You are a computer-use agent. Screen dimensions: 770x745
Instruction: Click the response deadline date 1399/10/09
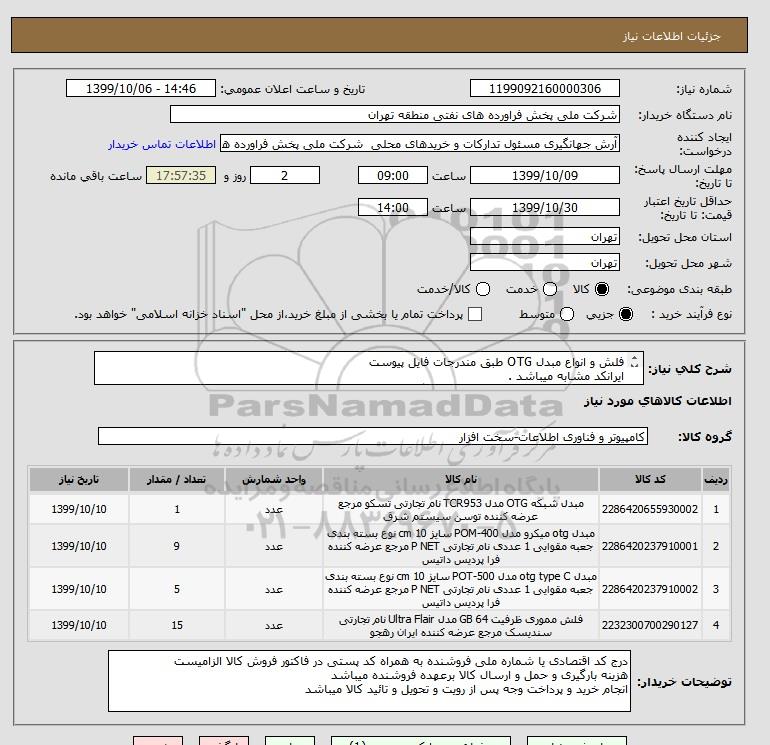click(x=545, y=175)
